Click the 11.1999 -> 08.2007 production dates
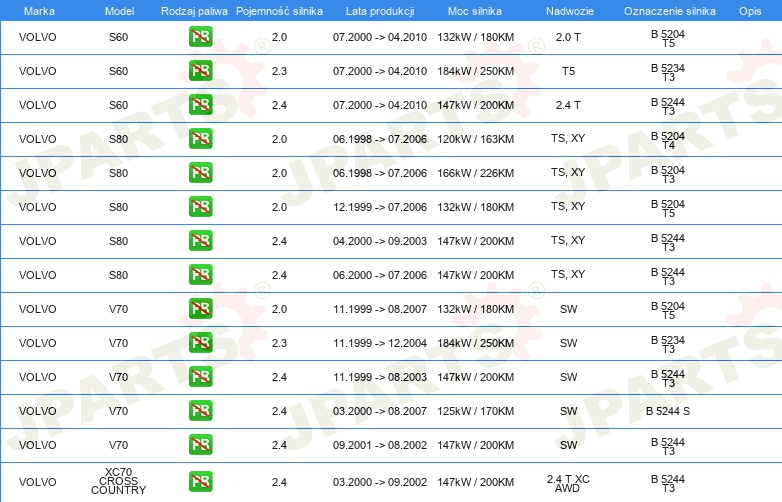 click(380, 309)
